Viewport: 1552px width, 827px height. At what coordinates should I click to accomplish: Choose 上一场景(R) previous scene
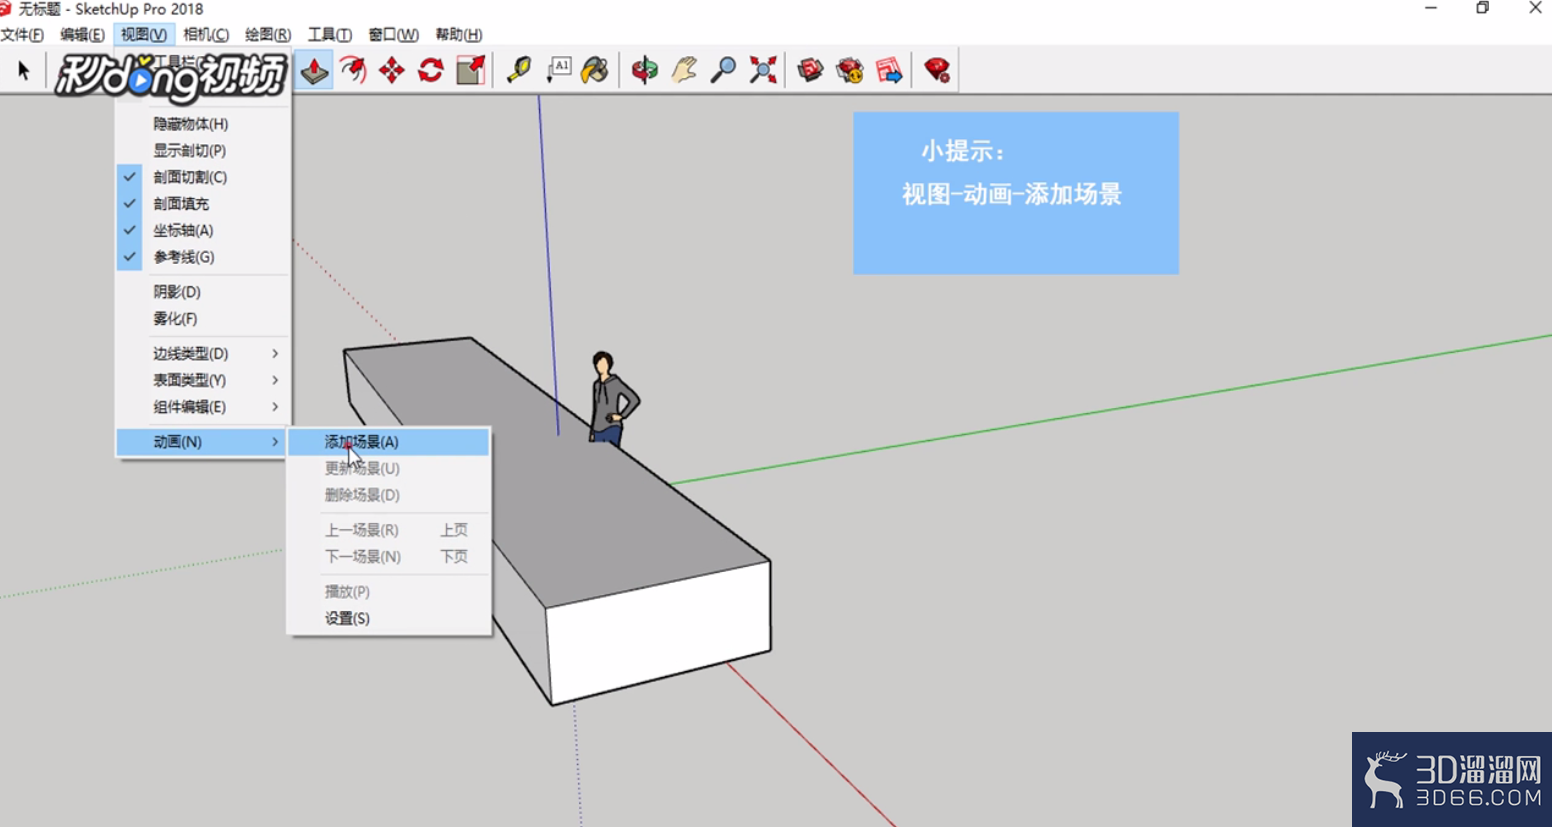coord(389,530)
